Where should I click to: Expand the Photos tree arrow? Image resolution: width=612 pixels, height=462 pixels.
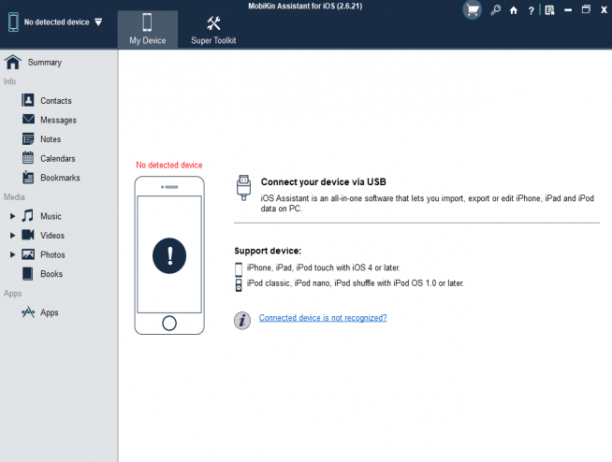pyautogui.click(x=12, y=255)
